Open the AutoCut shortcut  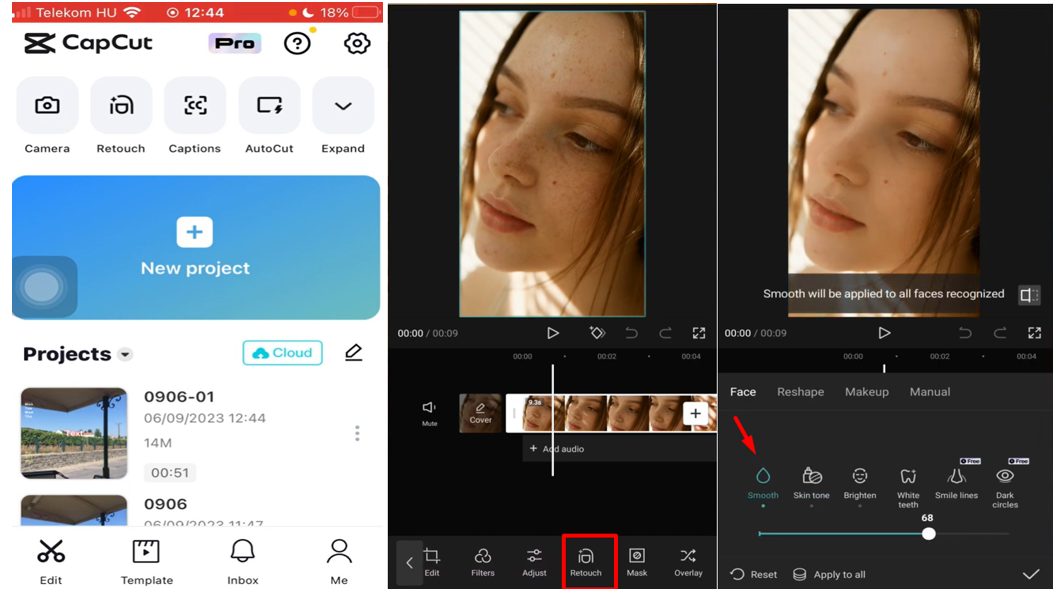(x=269, y=106)
